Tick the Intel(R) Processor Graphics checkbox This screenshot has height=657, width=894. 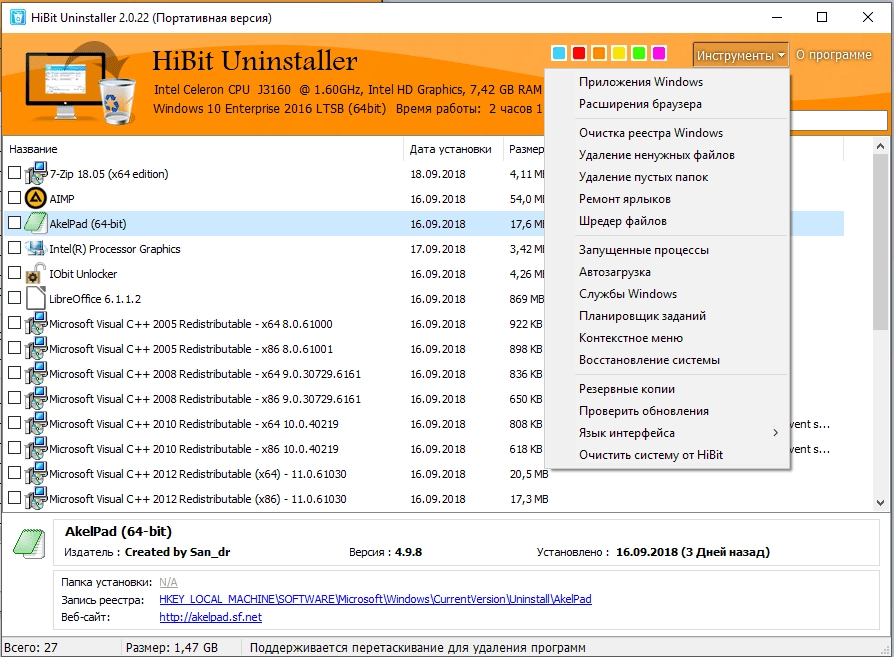15,248
